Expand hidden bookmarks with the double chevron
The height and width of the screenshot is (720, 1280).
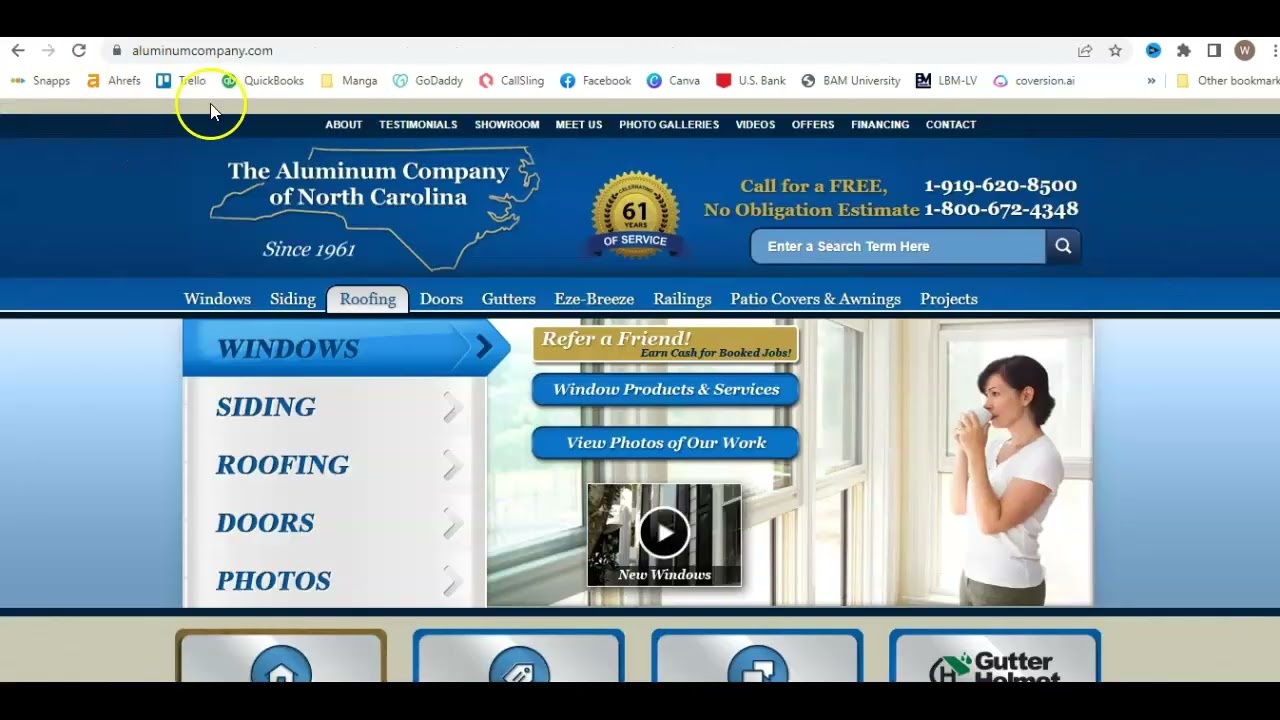point(1151,80)
